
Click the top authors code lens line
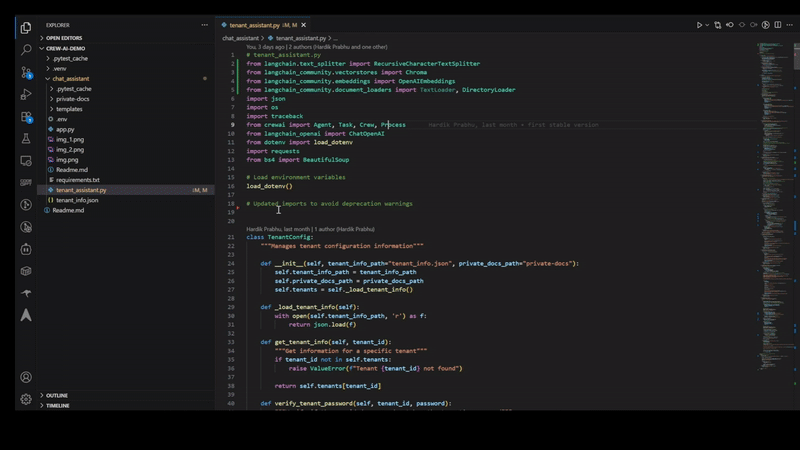pyautogui.click(x=316, y=47)
